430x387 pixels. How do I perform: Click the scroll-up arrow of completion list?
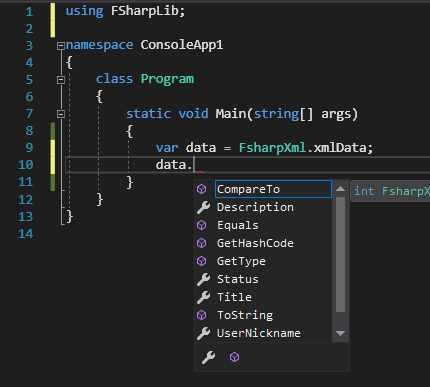coord(340,189)
